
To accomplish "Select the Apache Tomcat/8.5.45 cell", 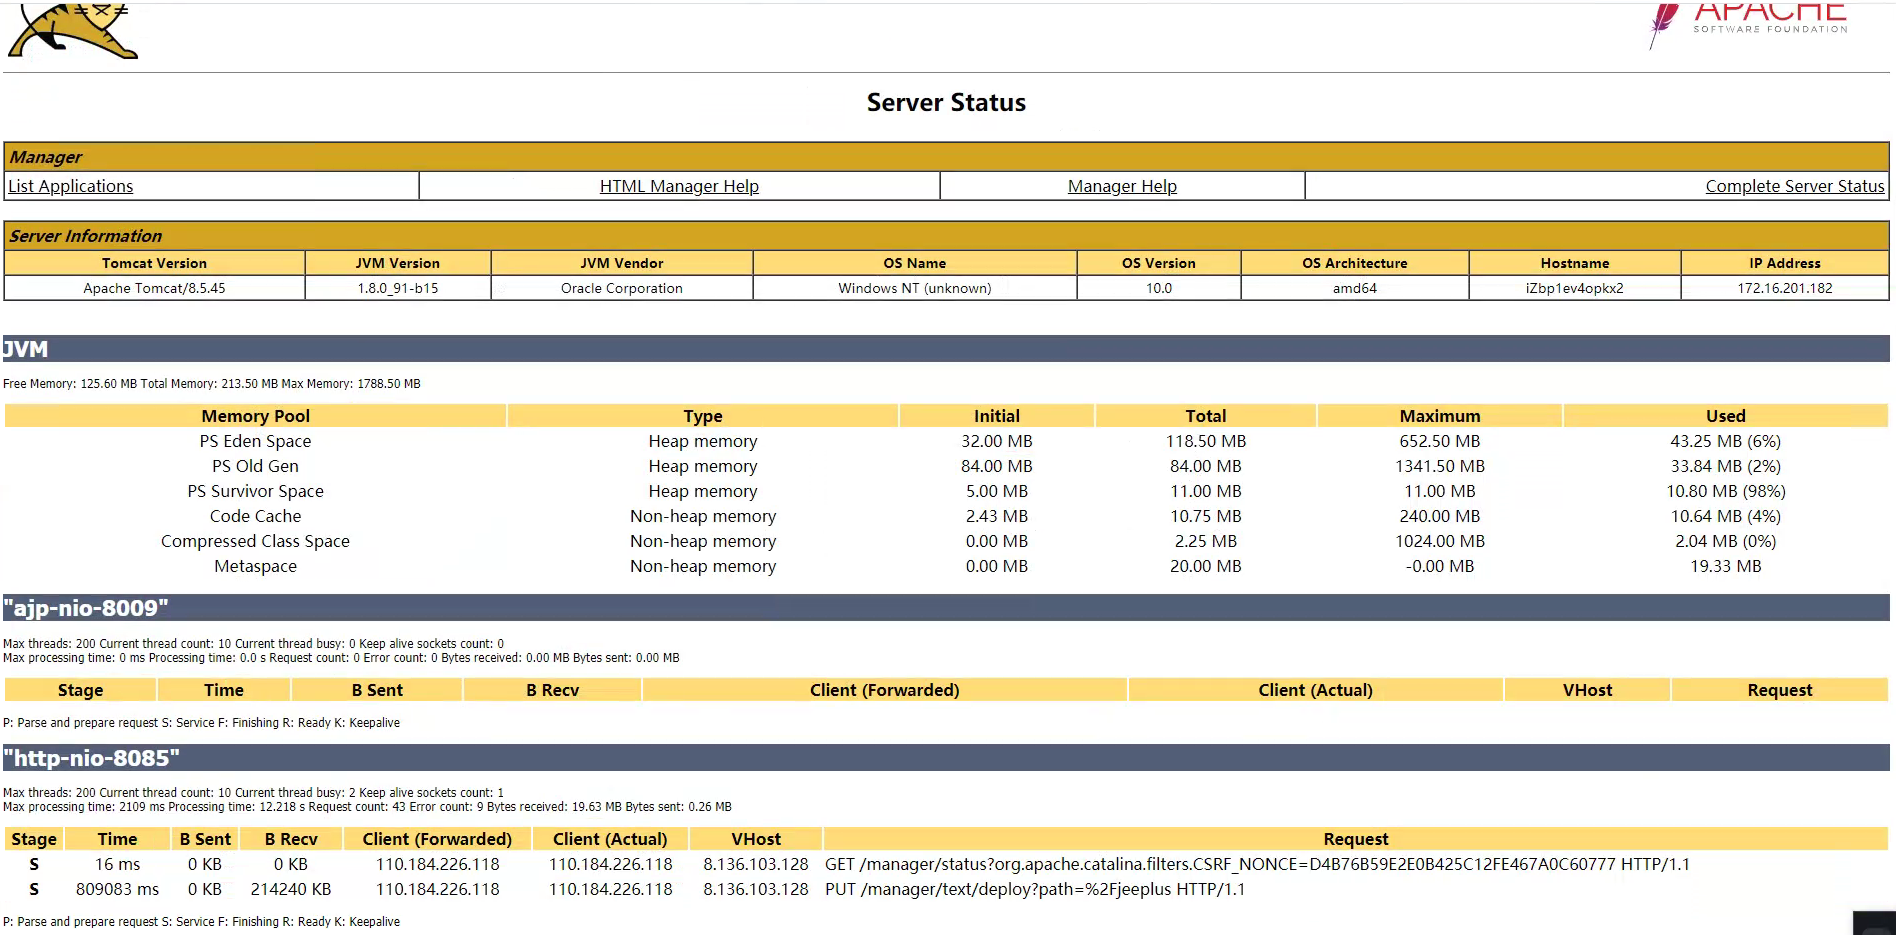I will [154, 288].
